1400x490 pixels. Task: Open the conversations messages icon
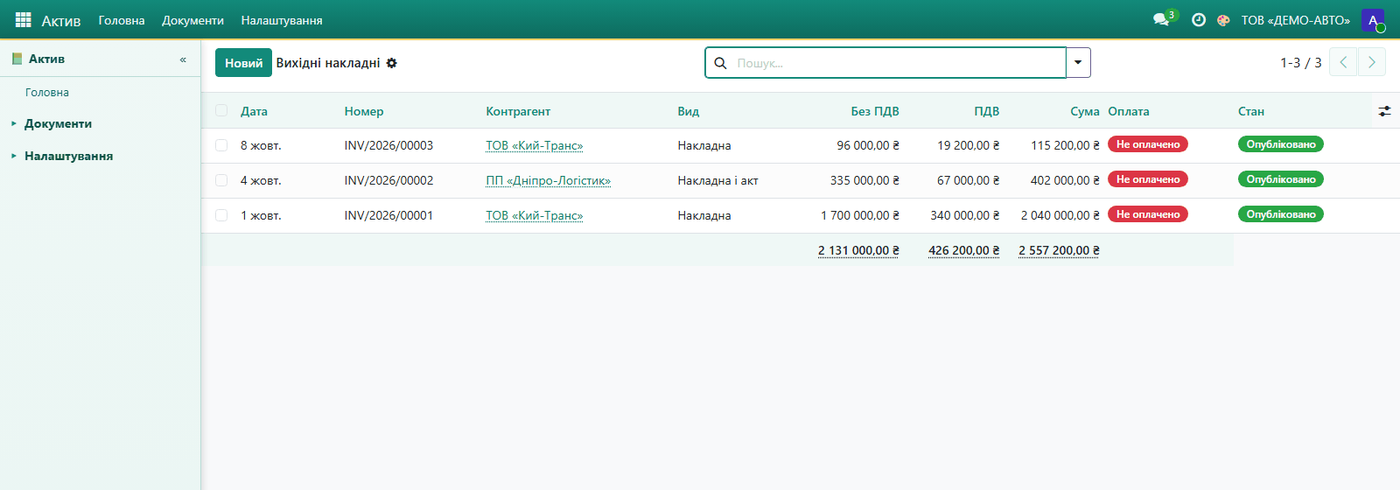1161,20
